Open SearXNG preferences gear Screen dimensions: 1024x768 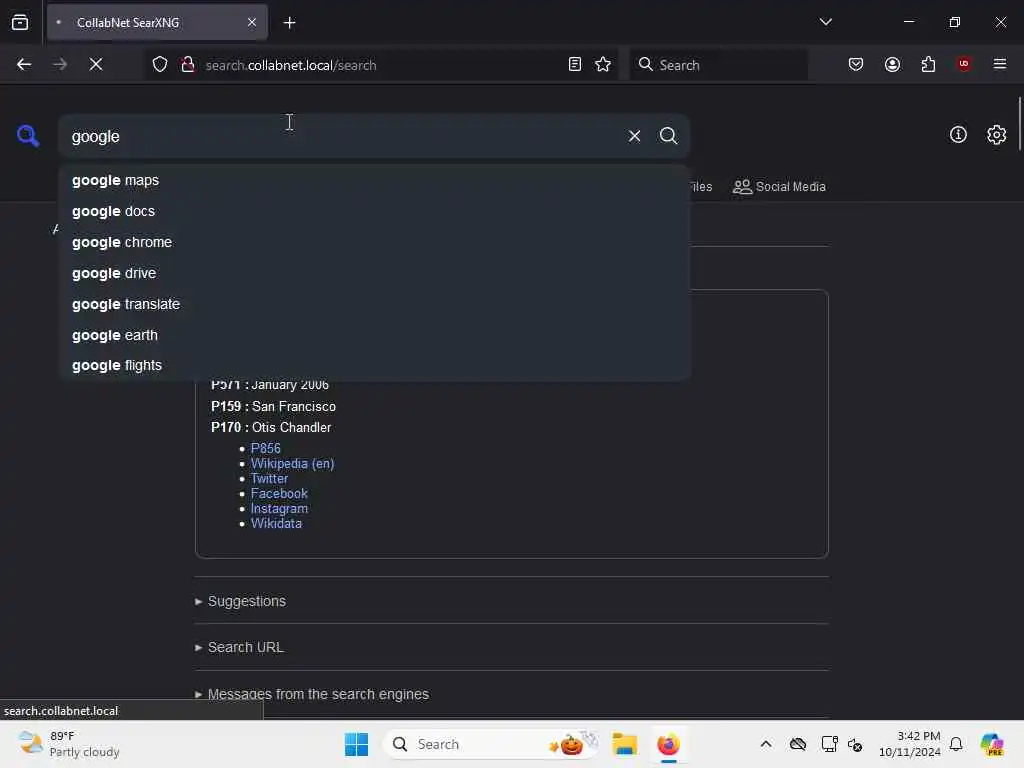(996, 135)
